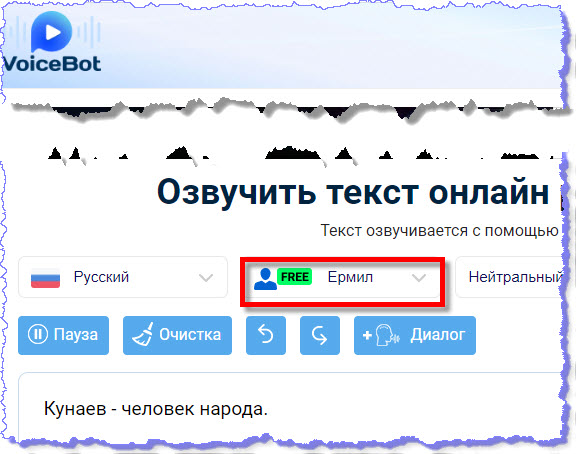Click the Диалог button

[415, 335]
